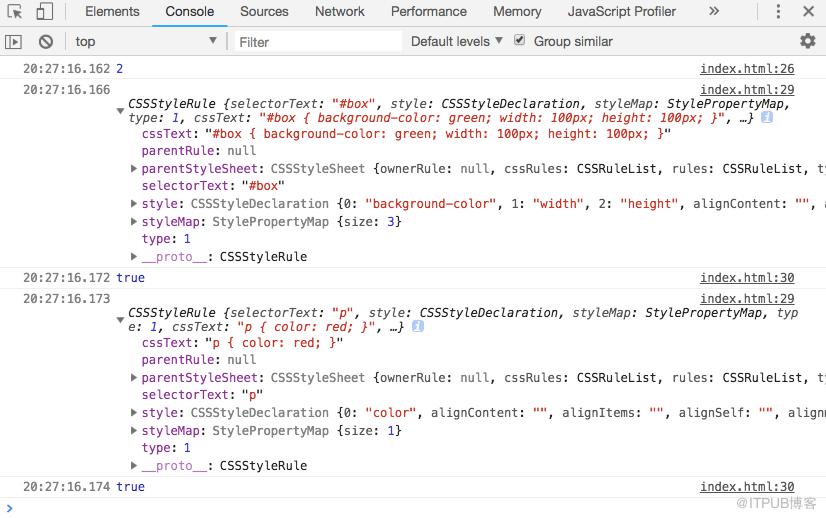This screenshot has height=518, width=826.
Task: Expand style with background-color declaration
Action: pos(134,203)
